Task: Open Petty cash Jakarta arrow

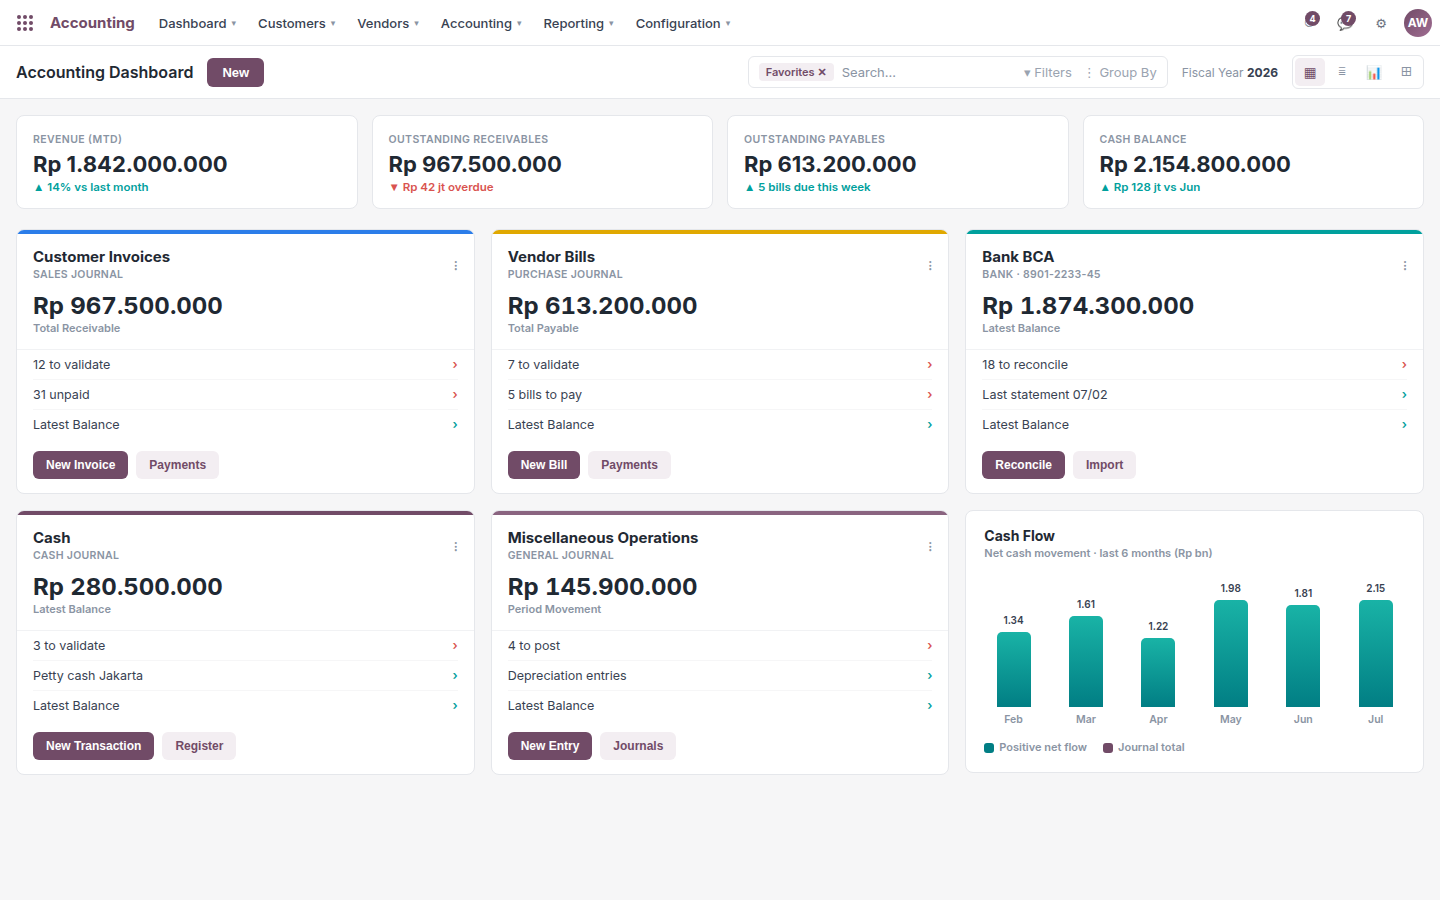Action: [x=455, y=676]
